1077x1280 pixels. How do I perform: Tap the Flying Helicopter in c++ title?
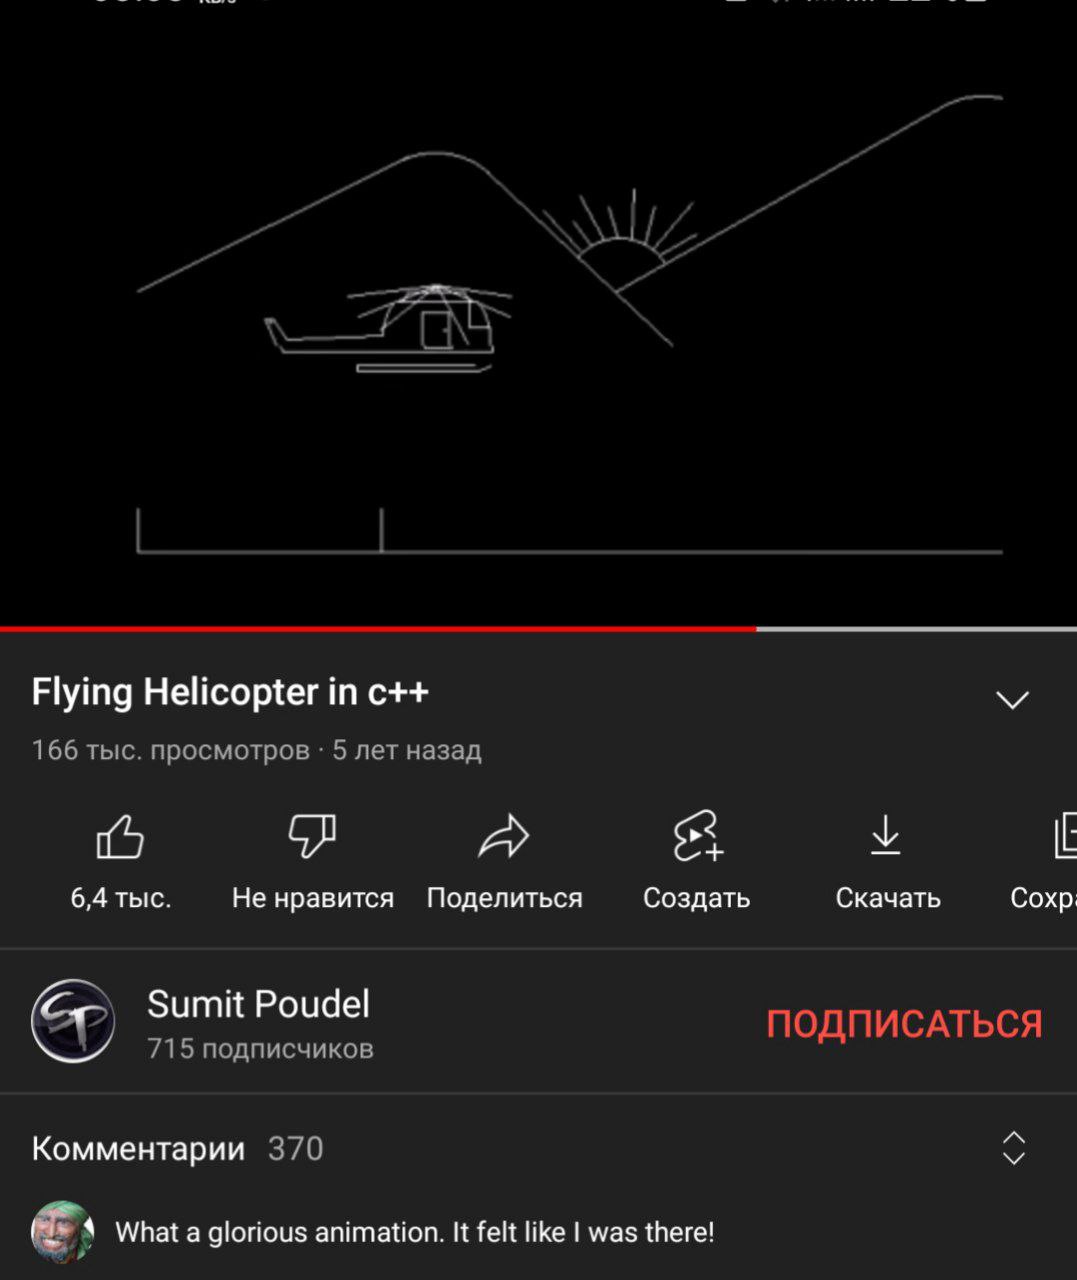point(230,692)
